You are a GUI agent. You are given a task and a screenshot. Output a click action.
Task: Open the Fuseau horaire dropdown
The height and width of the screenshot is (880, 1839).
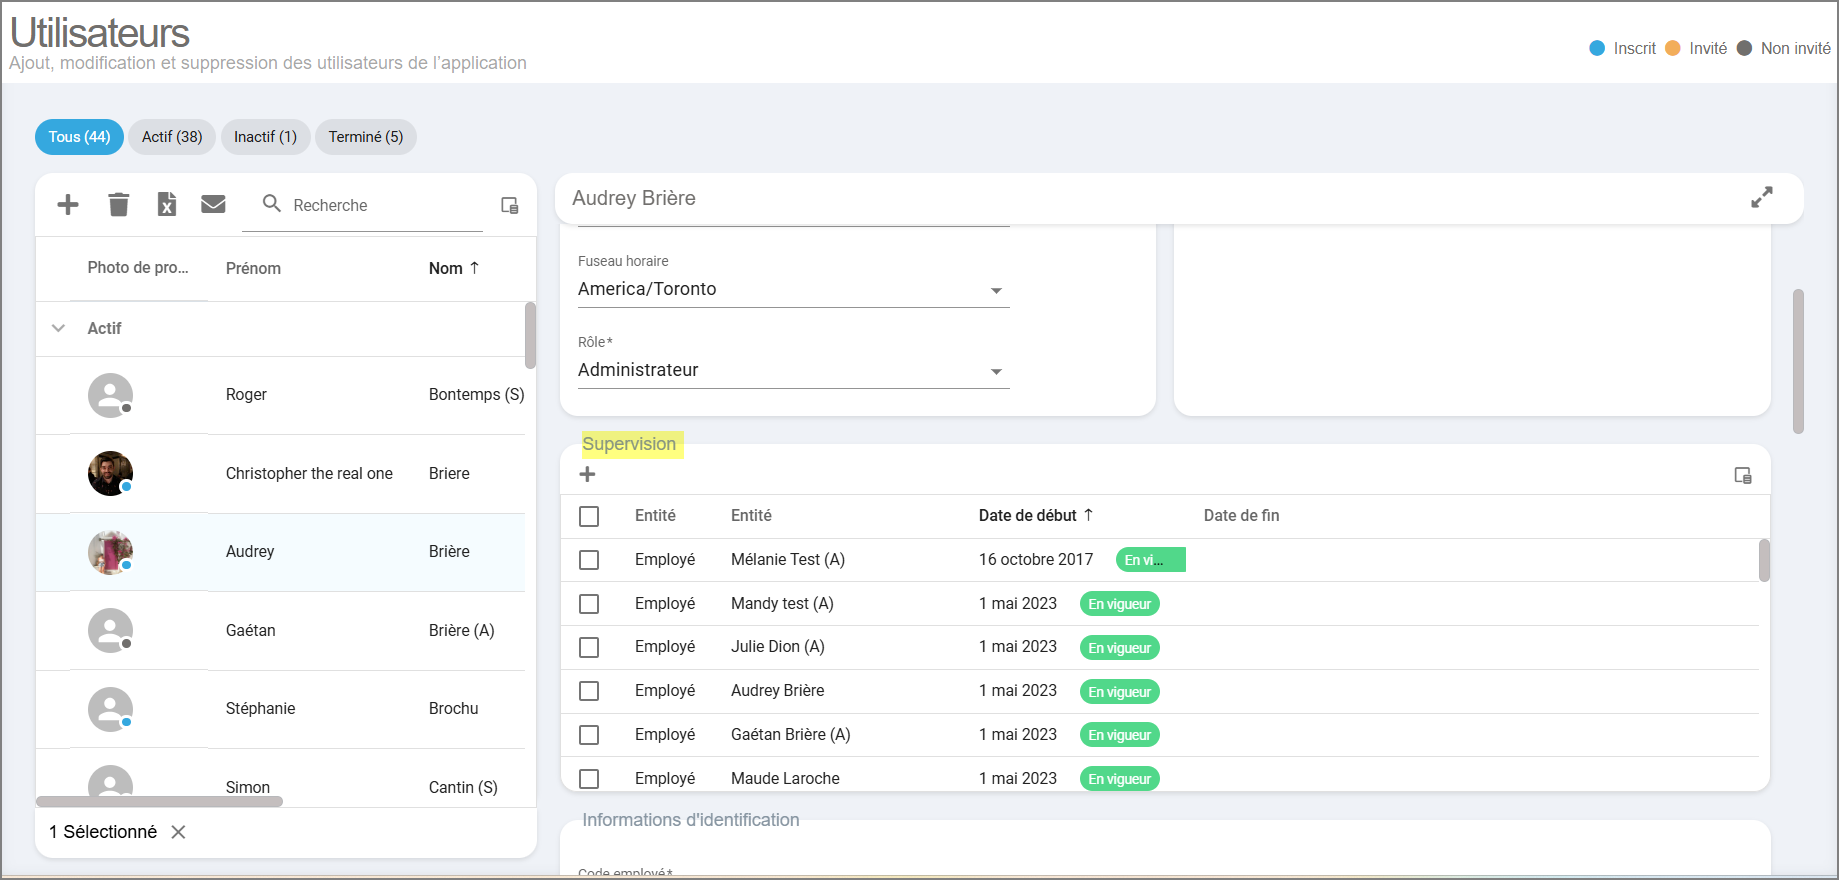click(x=794, y=290)
